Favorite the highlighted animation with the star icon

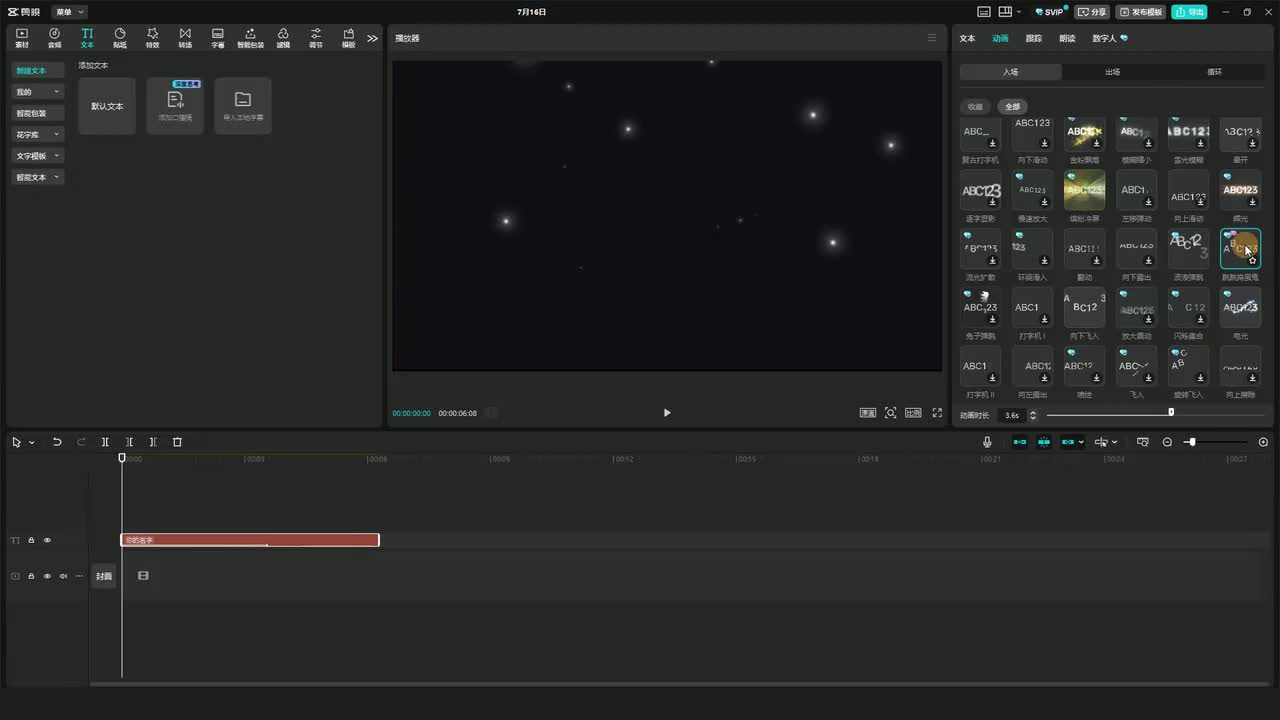point(1251,260)
